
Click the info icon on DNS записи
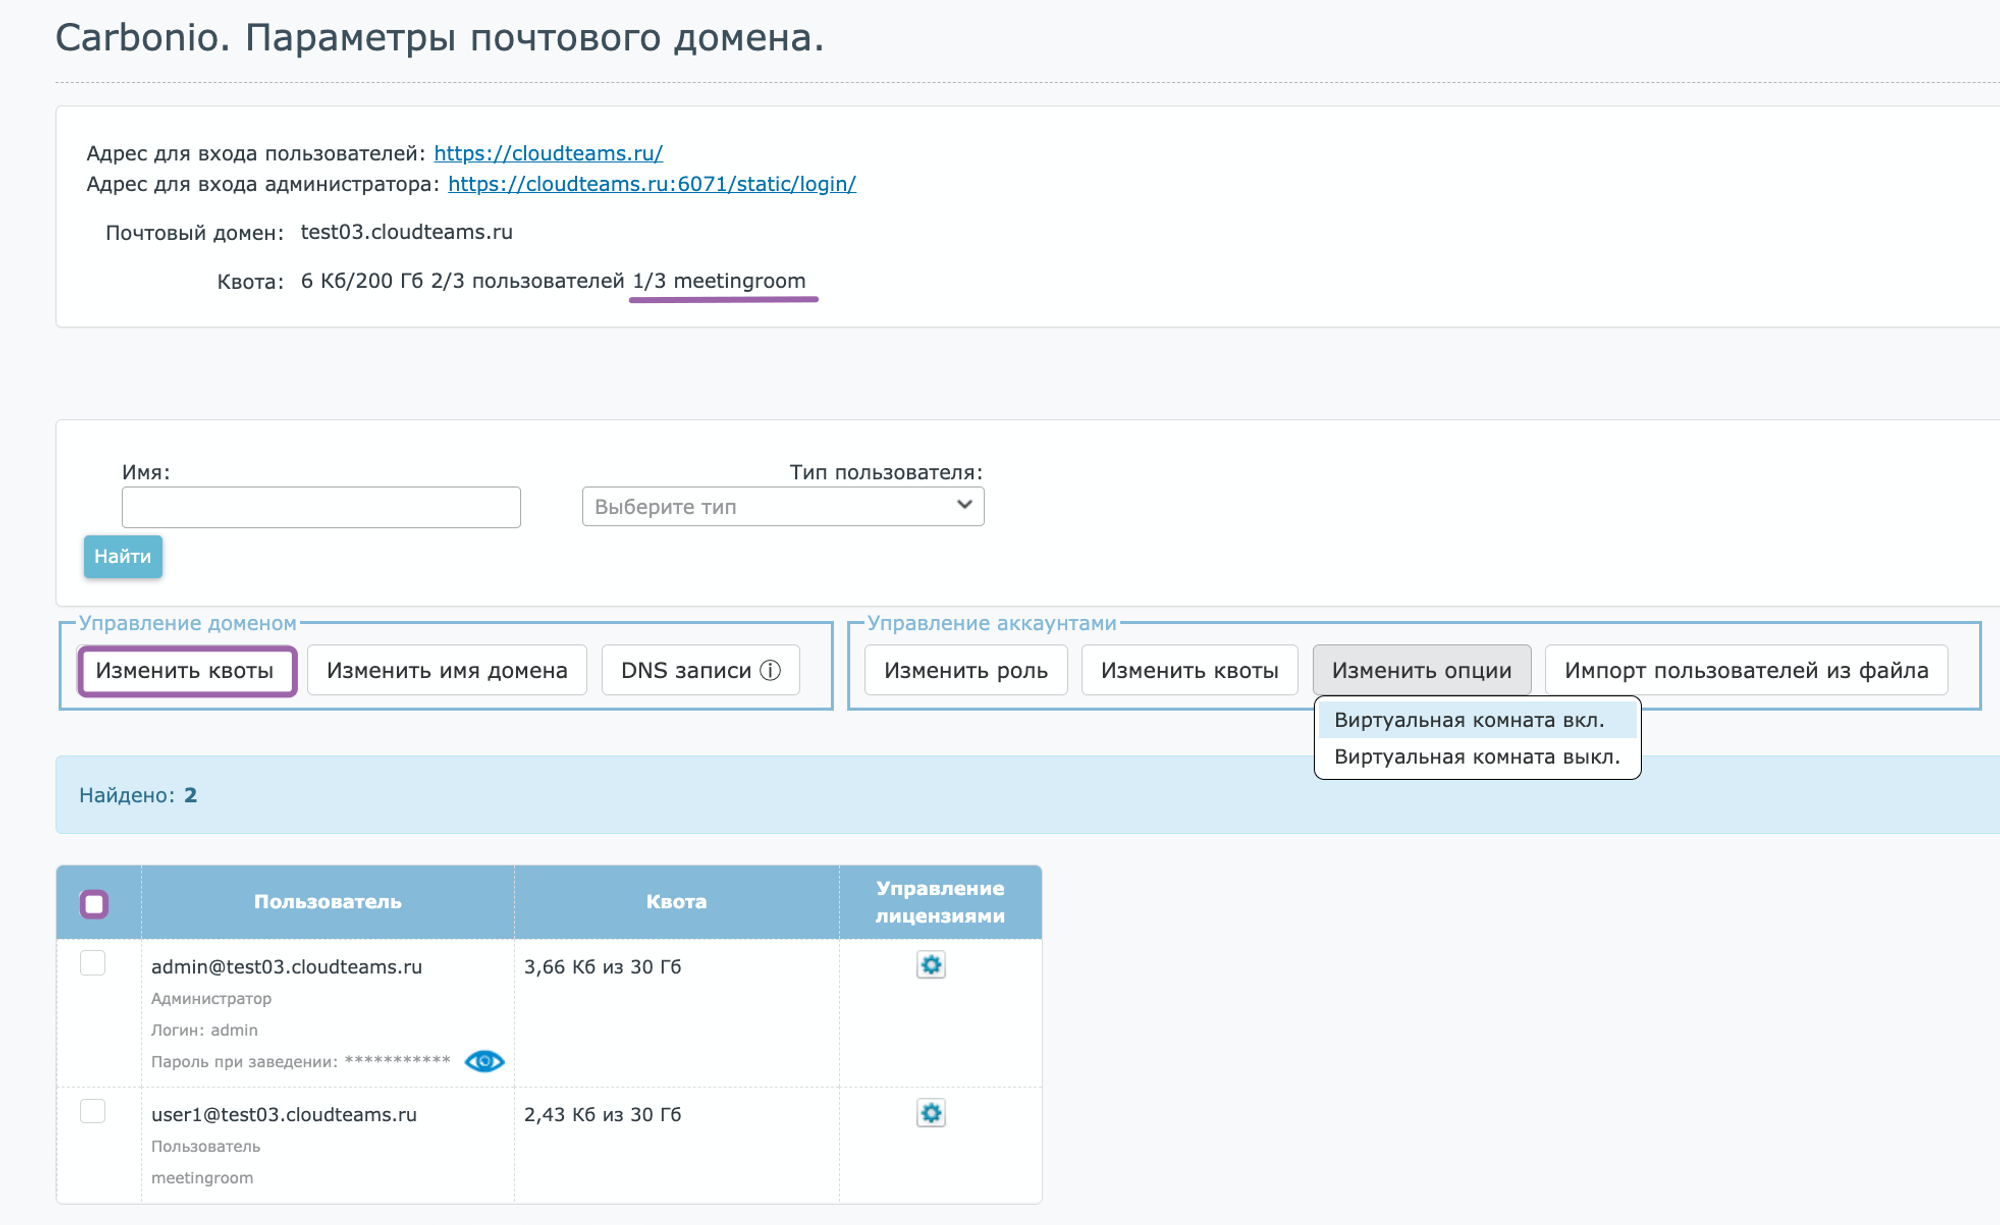click(770, 671)
